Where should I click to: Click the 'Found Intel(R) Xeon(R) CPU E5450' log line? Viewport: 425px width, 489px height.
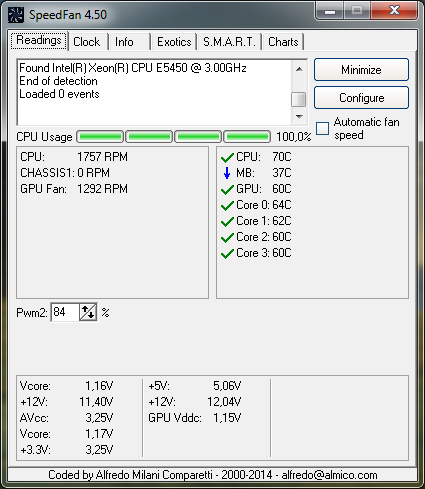click(x=133, y=68)
